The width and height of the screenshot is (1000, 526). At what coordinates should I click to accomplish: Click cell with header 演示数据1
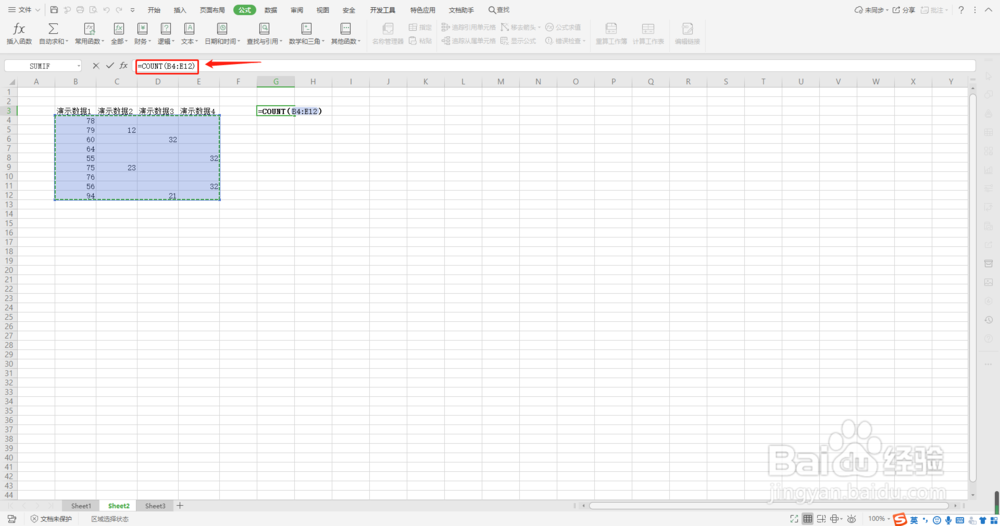pos(75,111)
